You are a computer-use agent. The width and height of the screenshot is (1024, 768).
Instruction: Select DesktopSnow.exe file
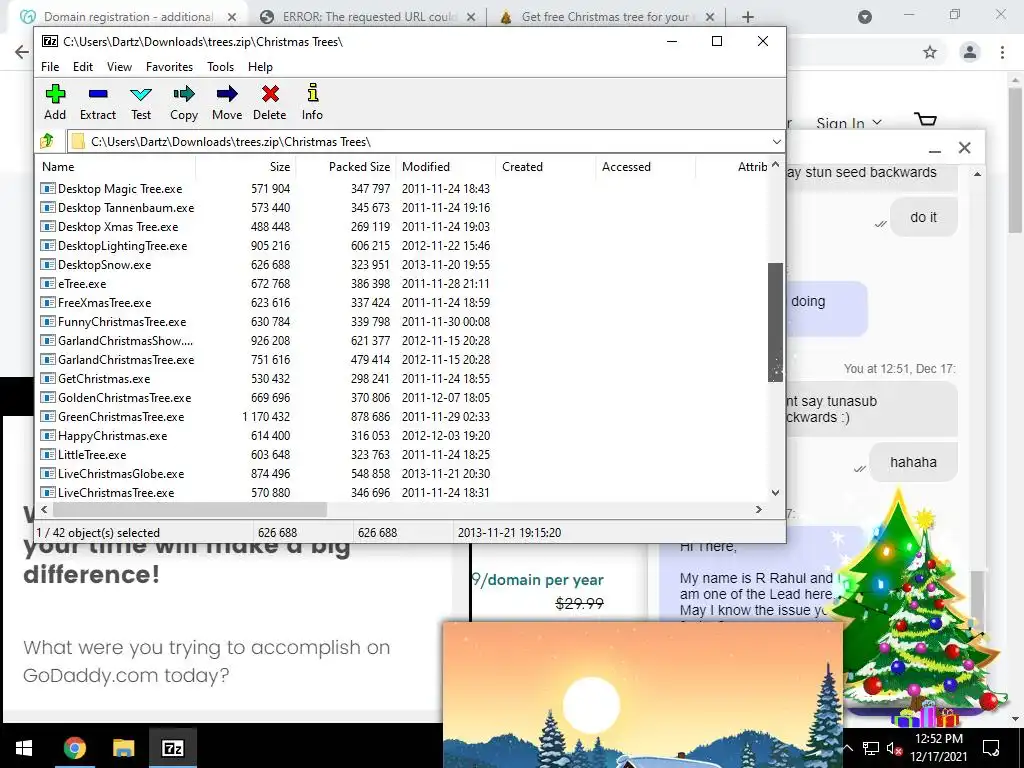tap(104, 264)
